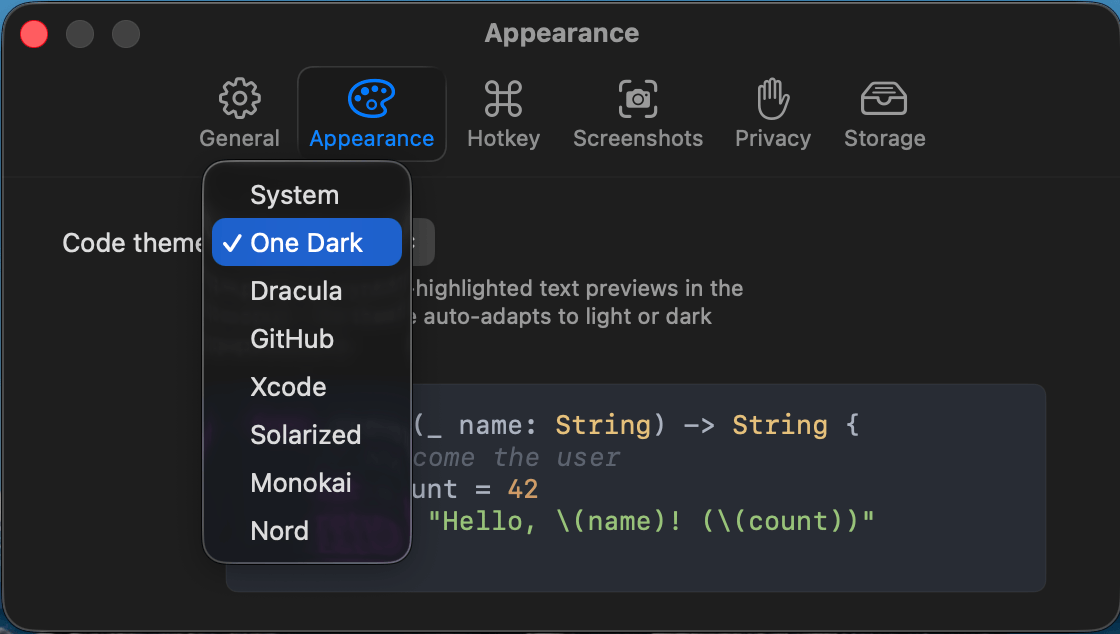The width and height of the screenshot is (1120, 634).
Task: Switch to the Privacy tab label
Action: click(x=773, y=138)
